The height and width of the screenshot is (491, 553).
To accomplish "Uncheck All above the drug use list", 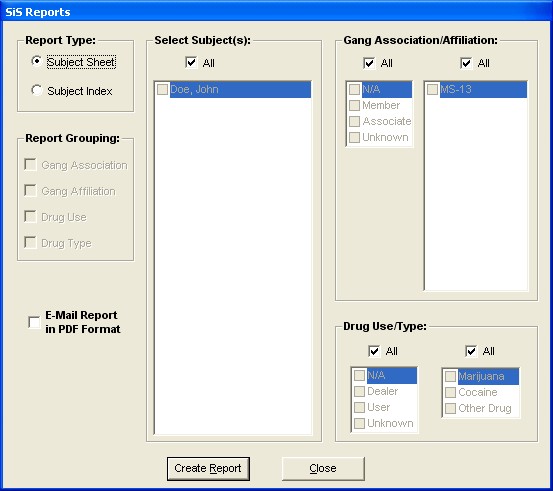I will click(x=374, y=351).
